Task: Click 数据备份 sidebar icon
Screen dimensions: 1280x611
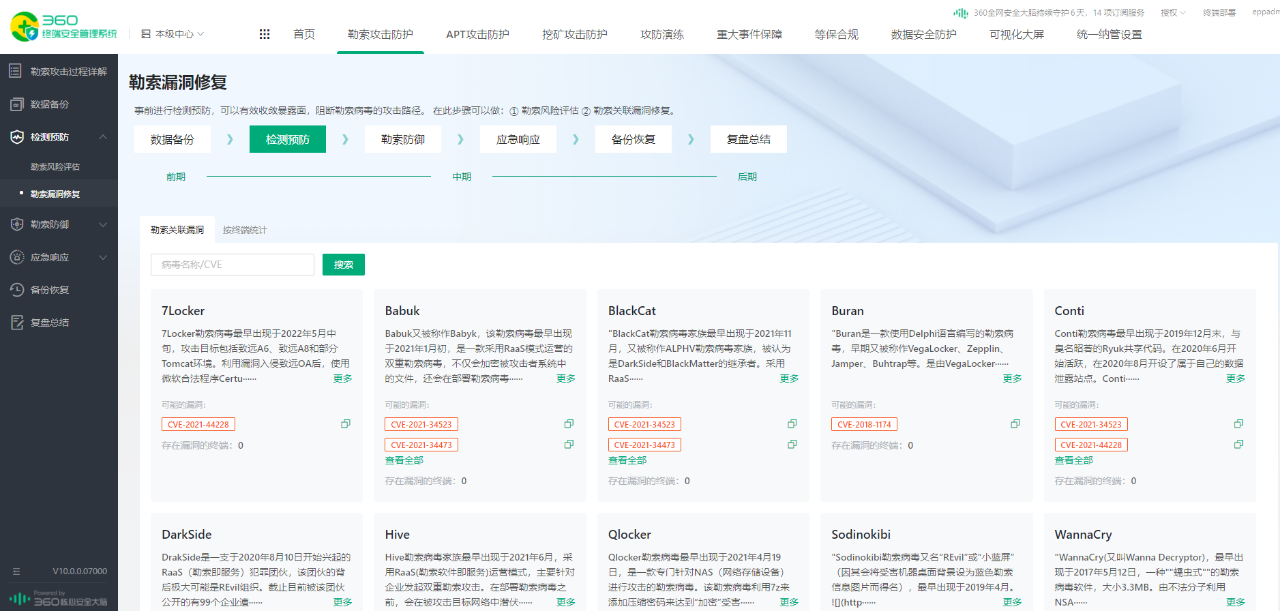Action: [x=16, y=104]
